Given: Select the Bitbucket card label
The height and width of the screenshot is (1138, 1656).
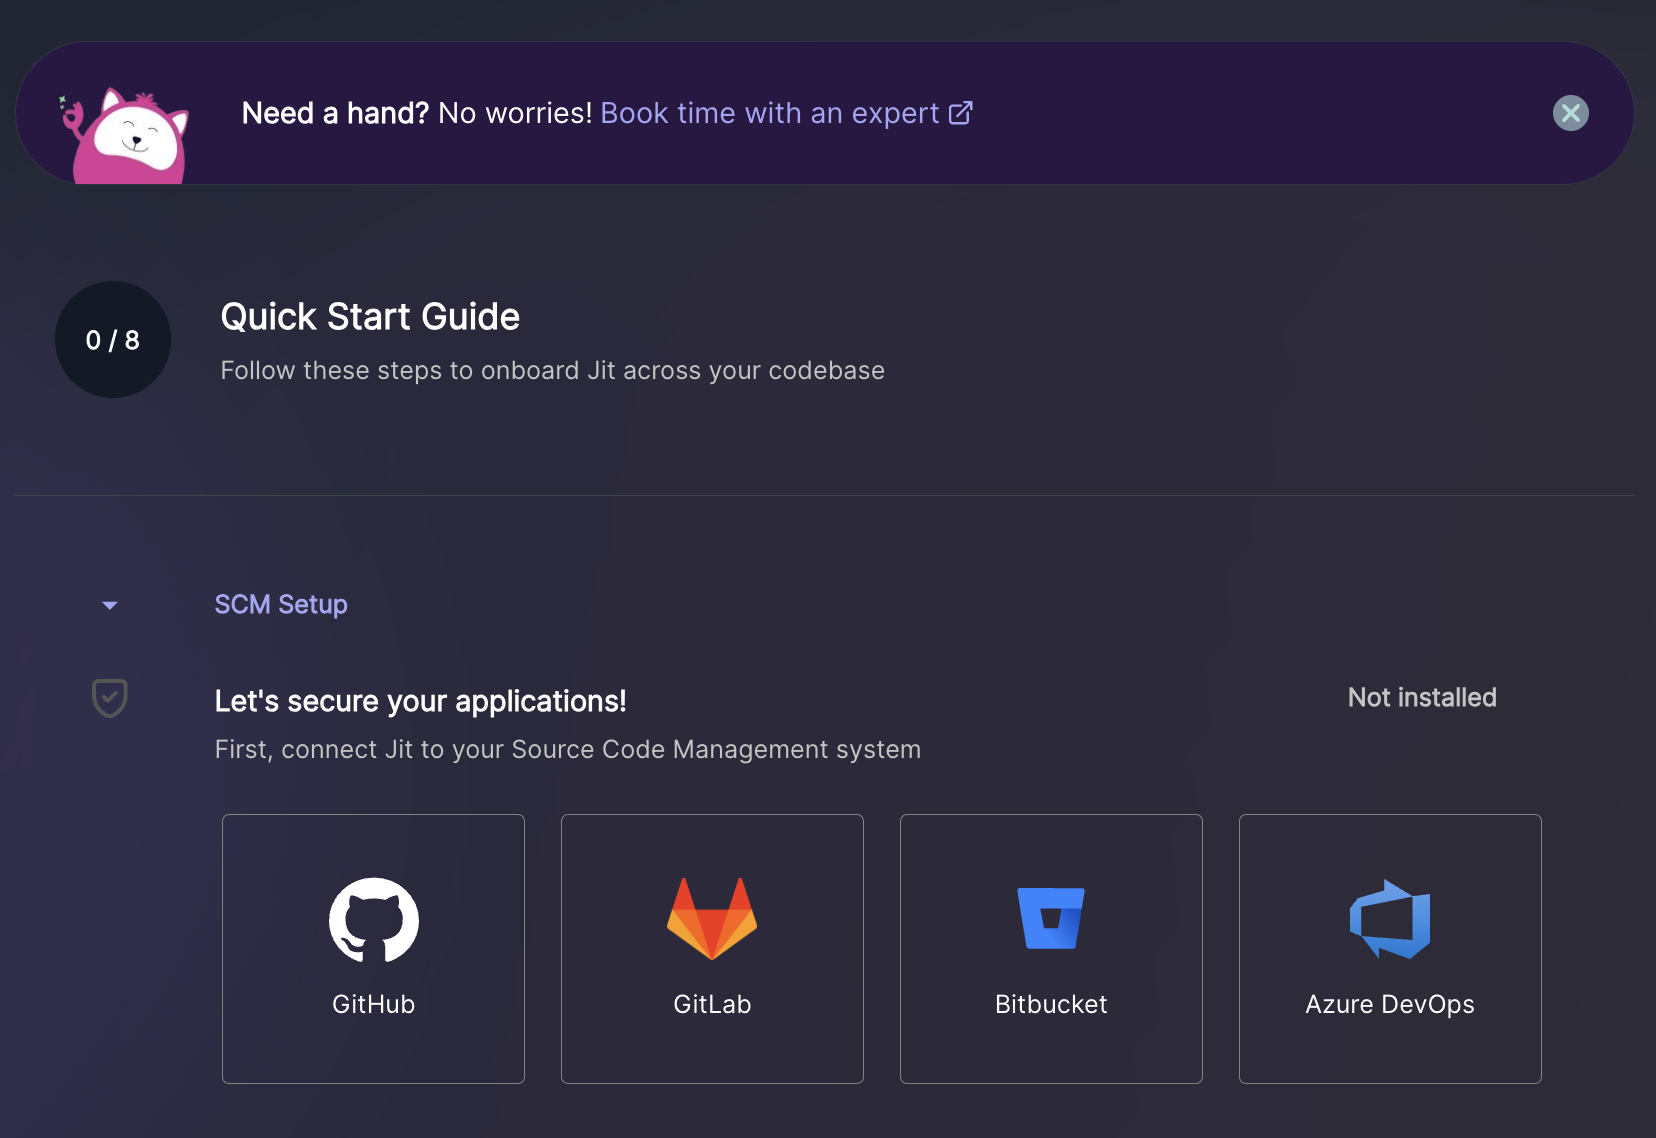Looking at the screenshot, I should pyautogui.click(x=1051, y=1004).
